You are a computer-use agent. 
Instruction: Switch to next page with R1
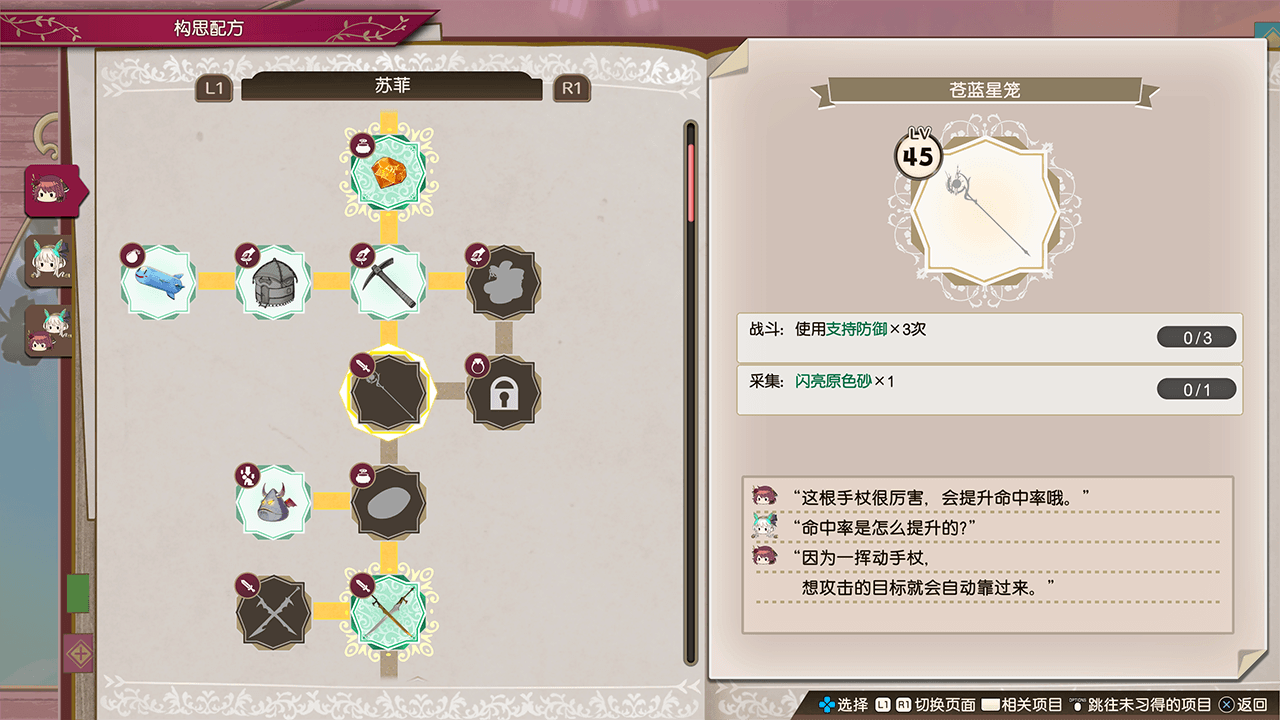[x=571, y=88]
